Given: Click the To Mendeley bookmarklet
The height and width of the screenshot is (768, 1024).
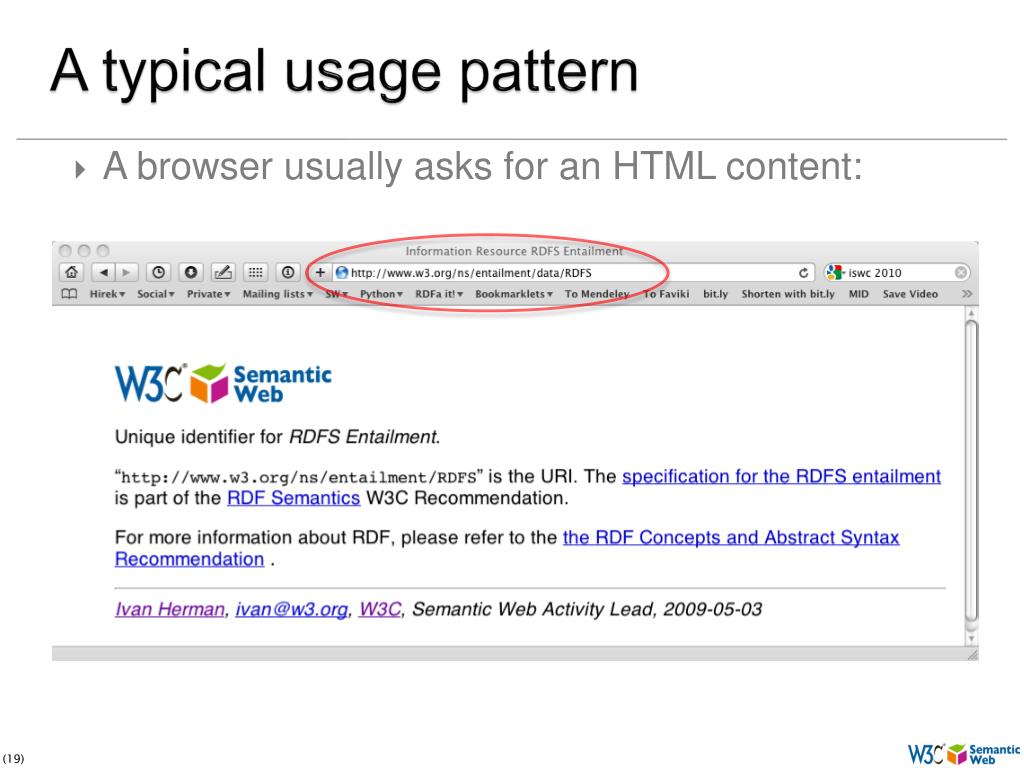Looking at the screenshot, I should [597, 294].
